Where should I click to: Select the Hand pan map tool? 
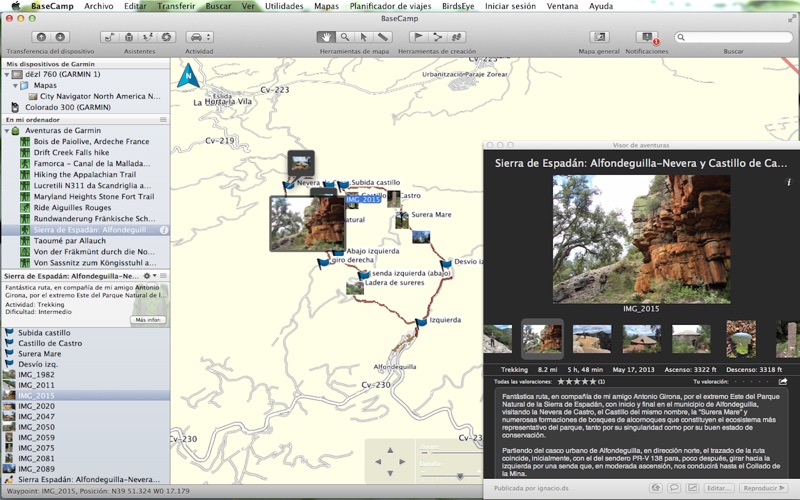click(326, 37)
